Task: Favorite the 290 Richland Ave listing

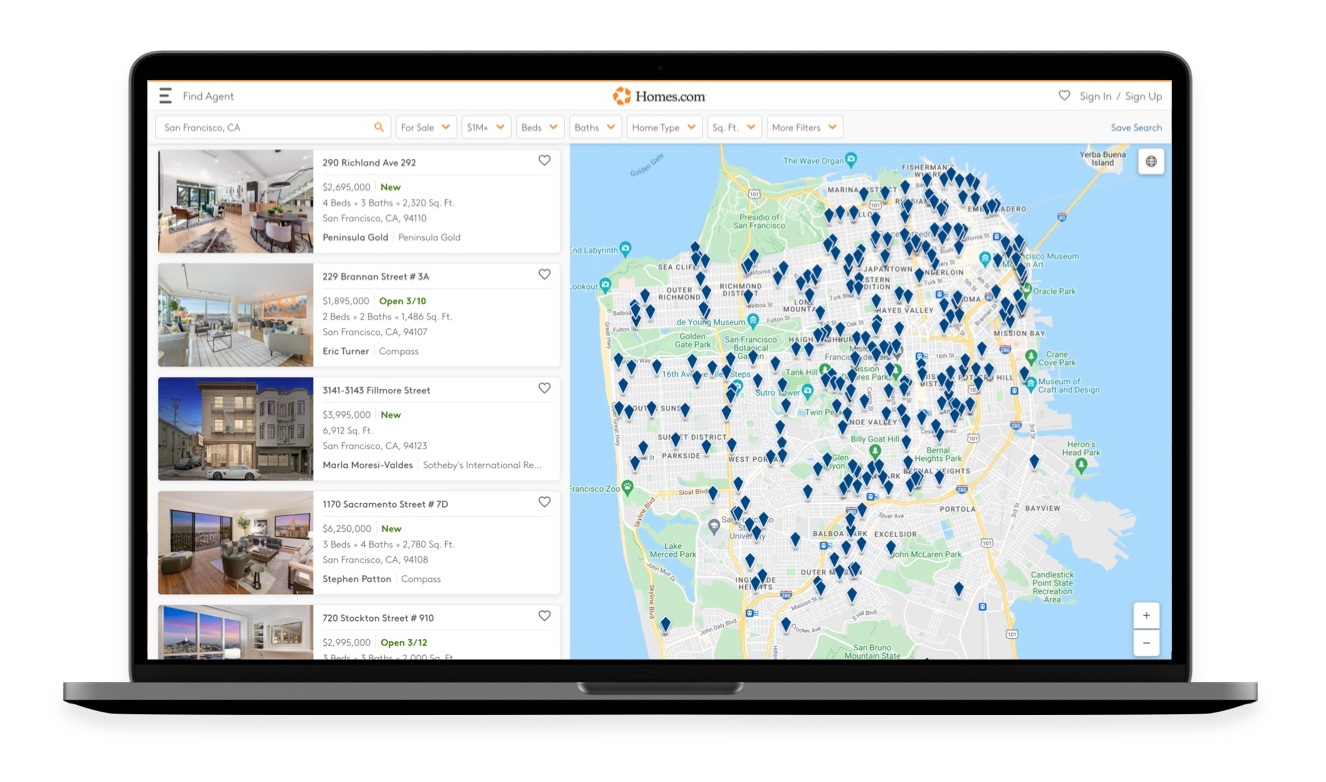Action: click(544, 160)
